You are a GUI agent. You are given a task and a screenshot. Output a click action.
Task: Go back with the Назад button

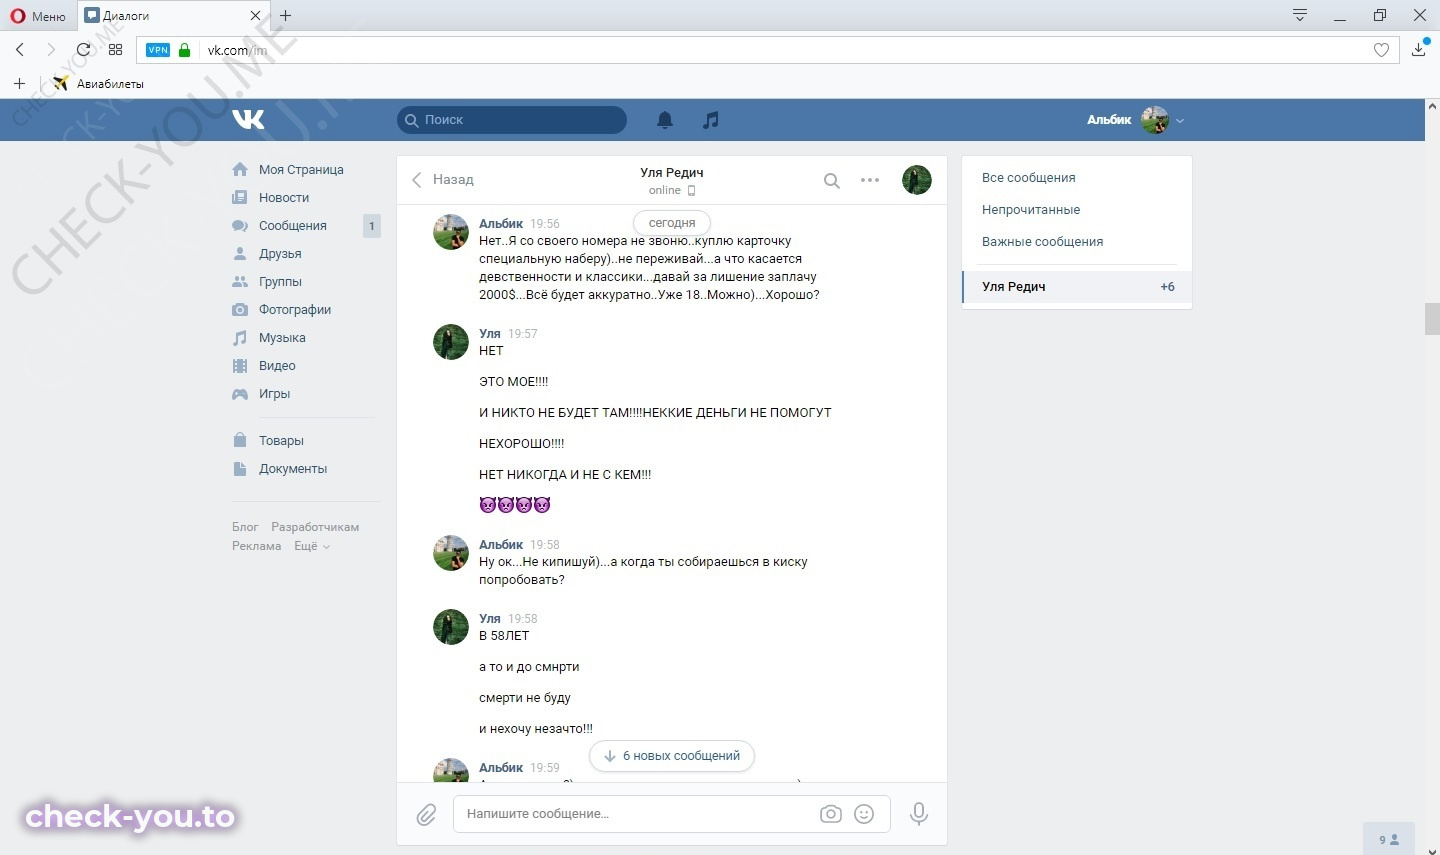(x=443, y=180)
